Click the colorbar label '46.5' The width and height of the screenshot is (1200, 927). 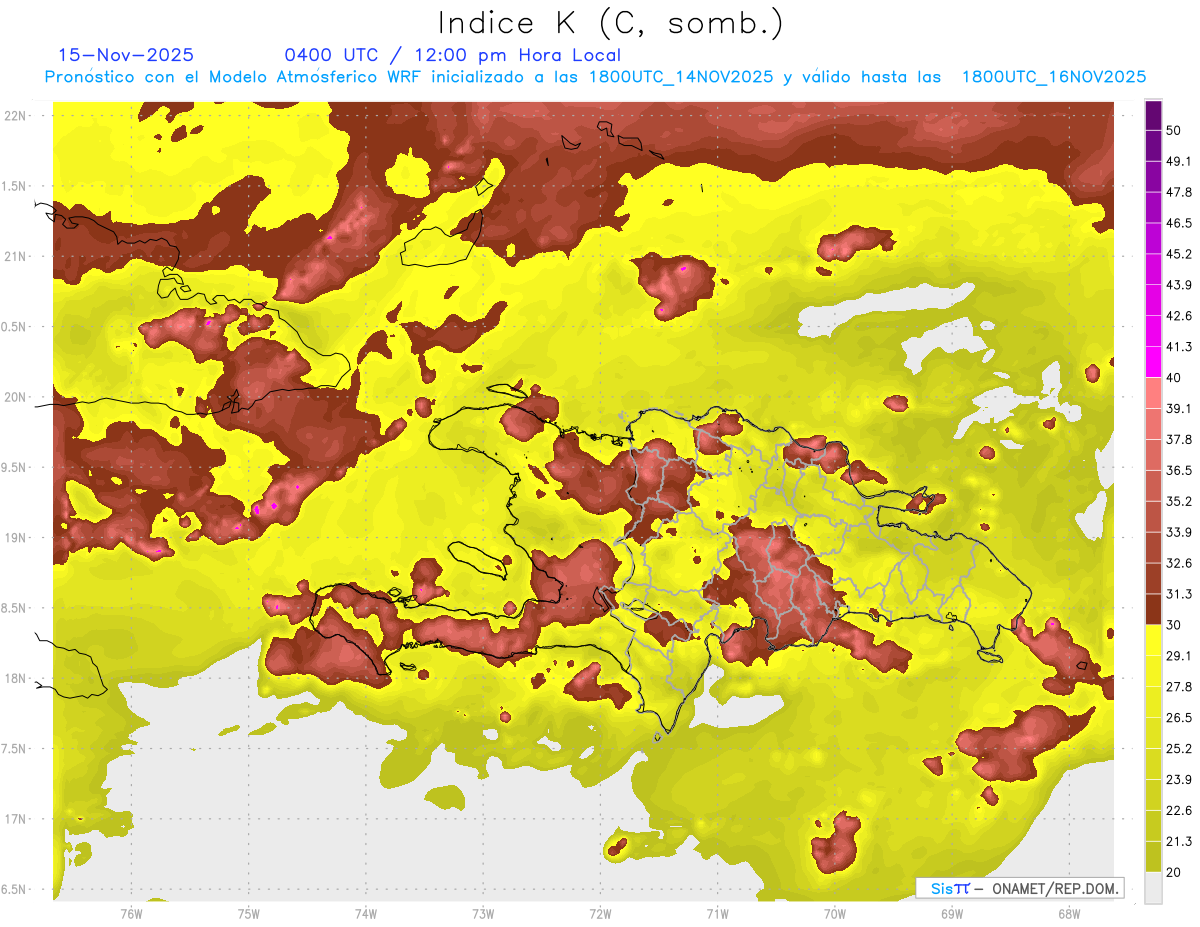[1179, 223]
